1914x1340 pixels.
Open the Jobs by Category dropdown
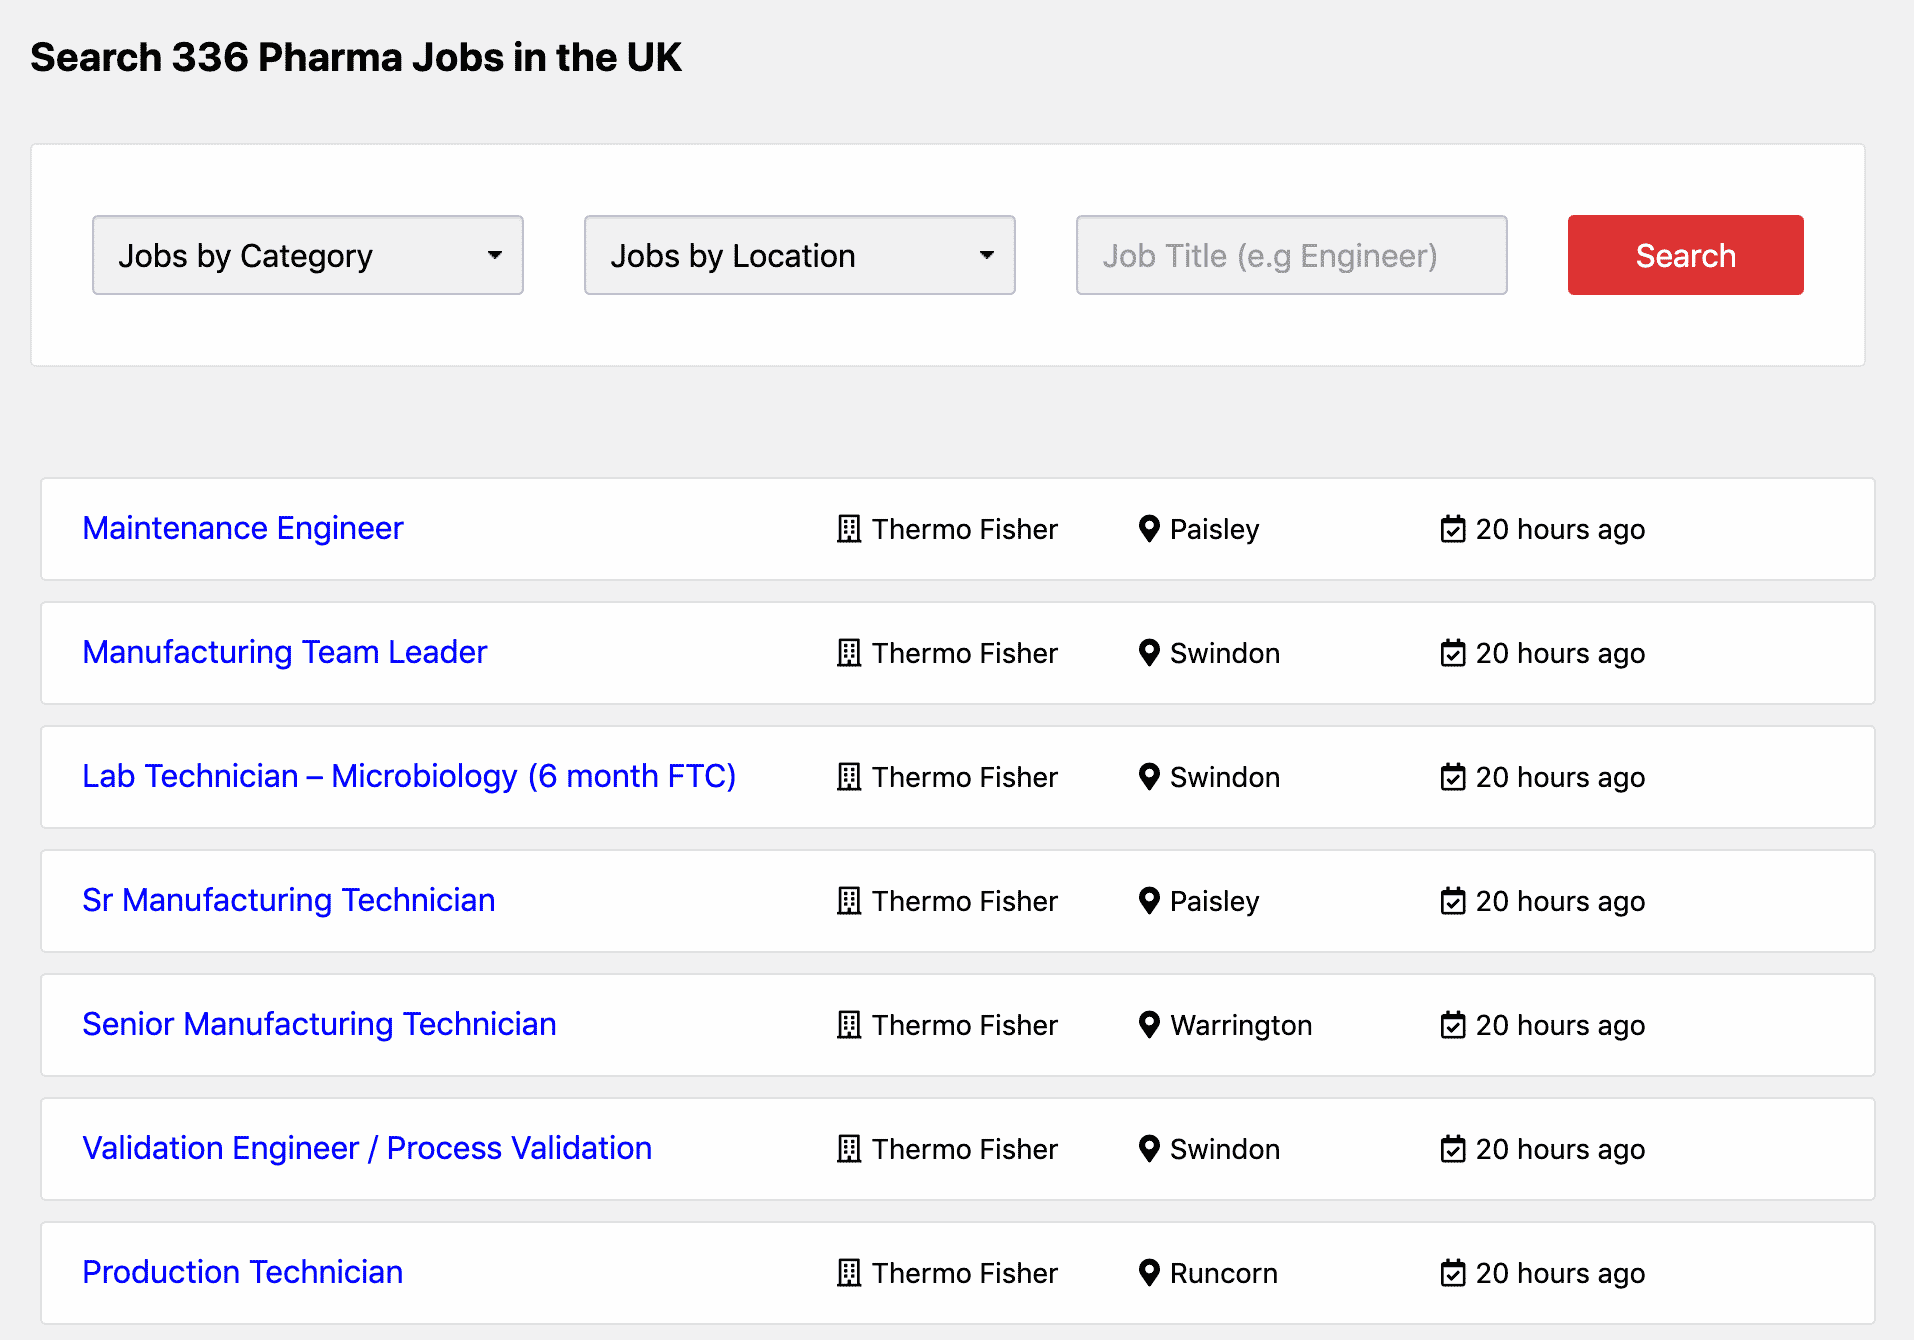[307, 255]
